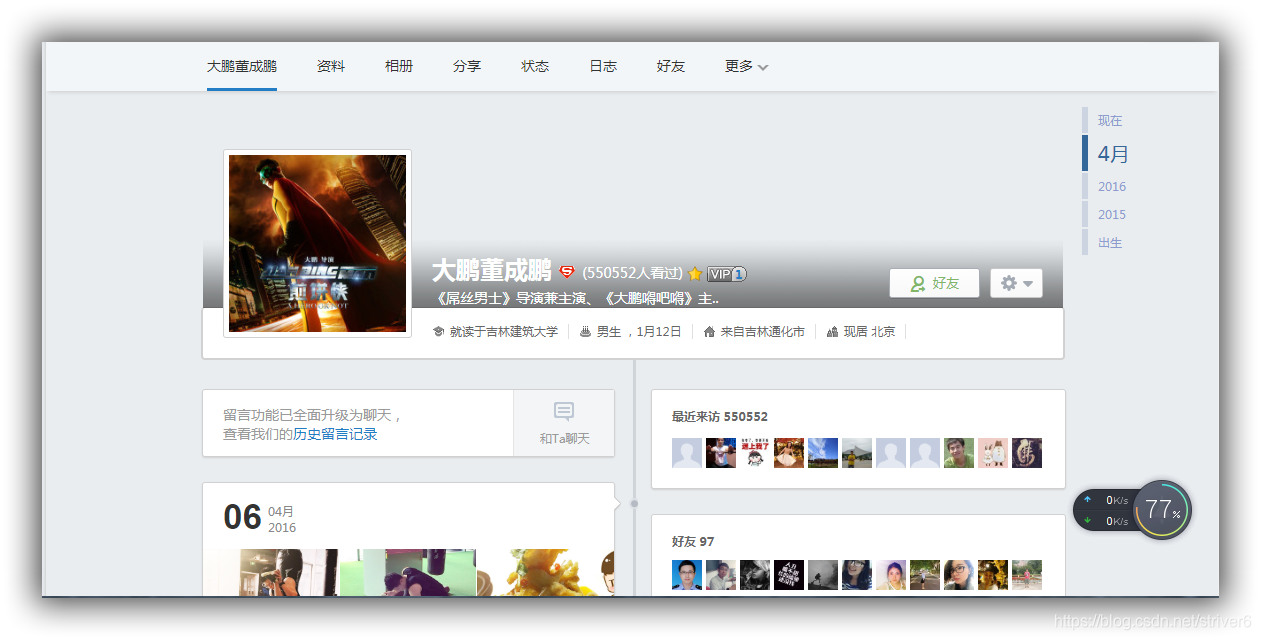This screenshot has width=1261, height=640.
Task: Click the chat bubble icon above 和Ta聊天
Action: [x=564, y=411]
